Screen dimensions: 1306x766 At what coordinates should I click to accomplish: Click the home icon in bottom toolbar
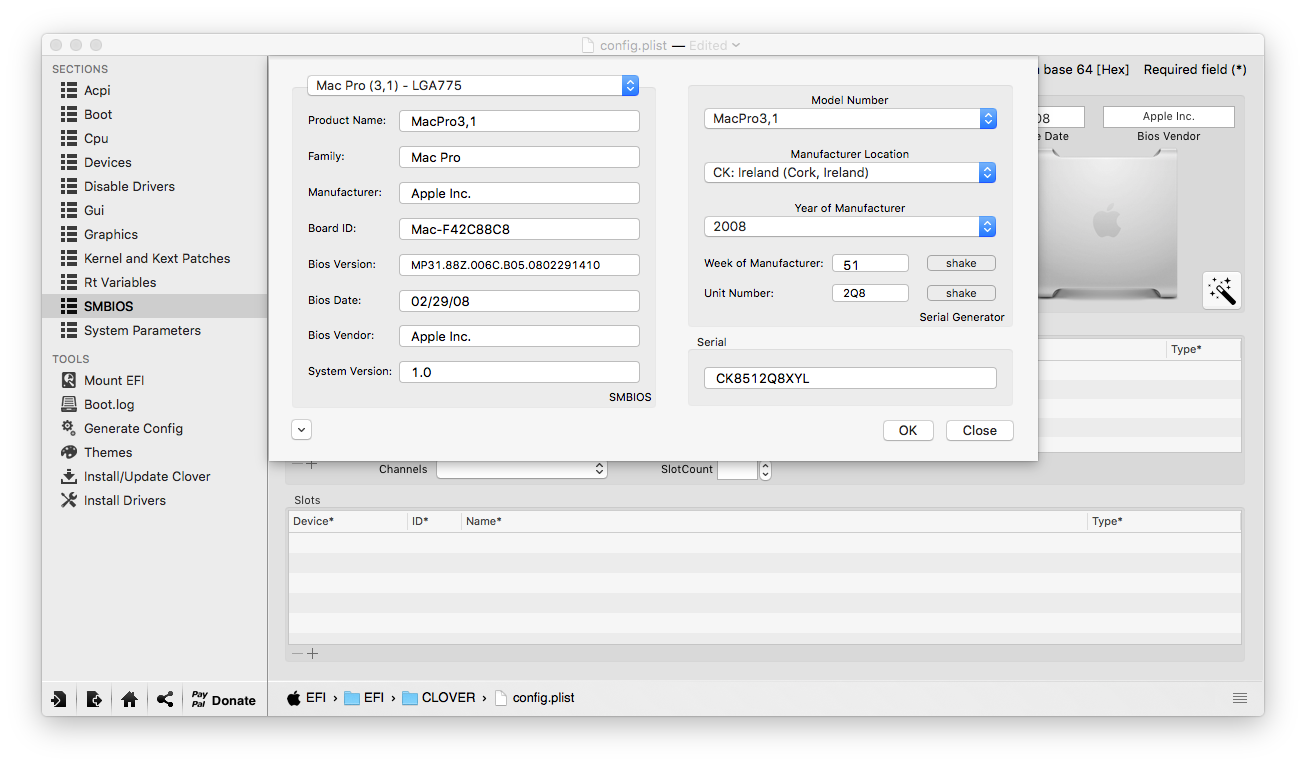tap(129, 700)
